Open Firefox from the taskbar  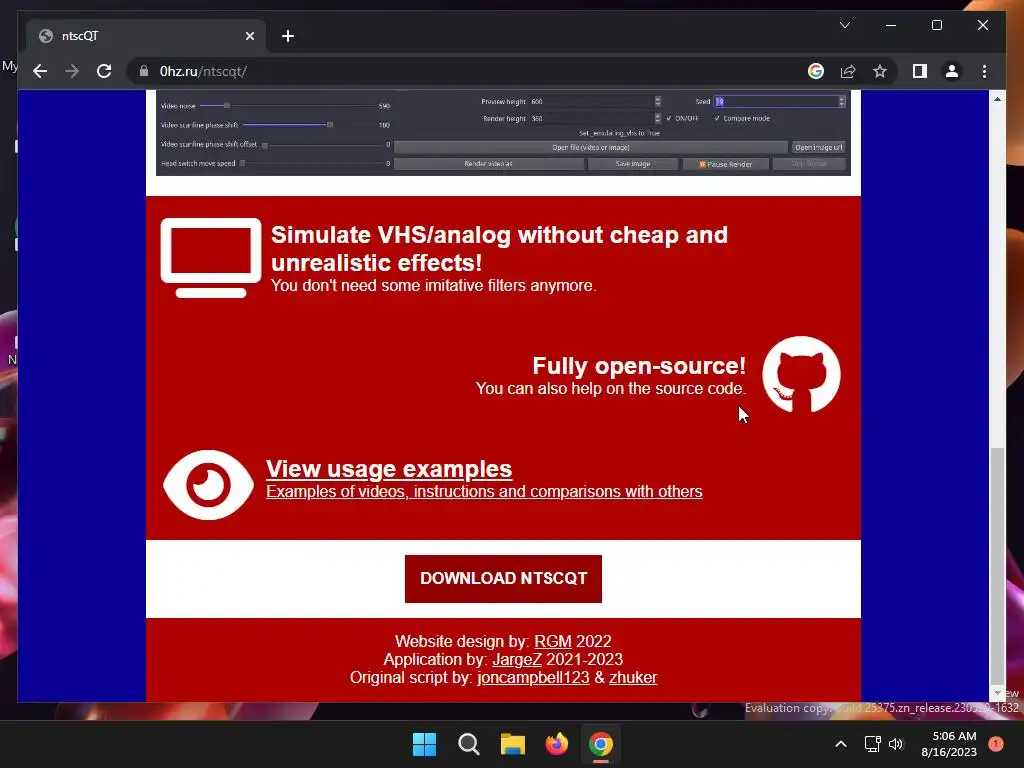pos(557,744)
